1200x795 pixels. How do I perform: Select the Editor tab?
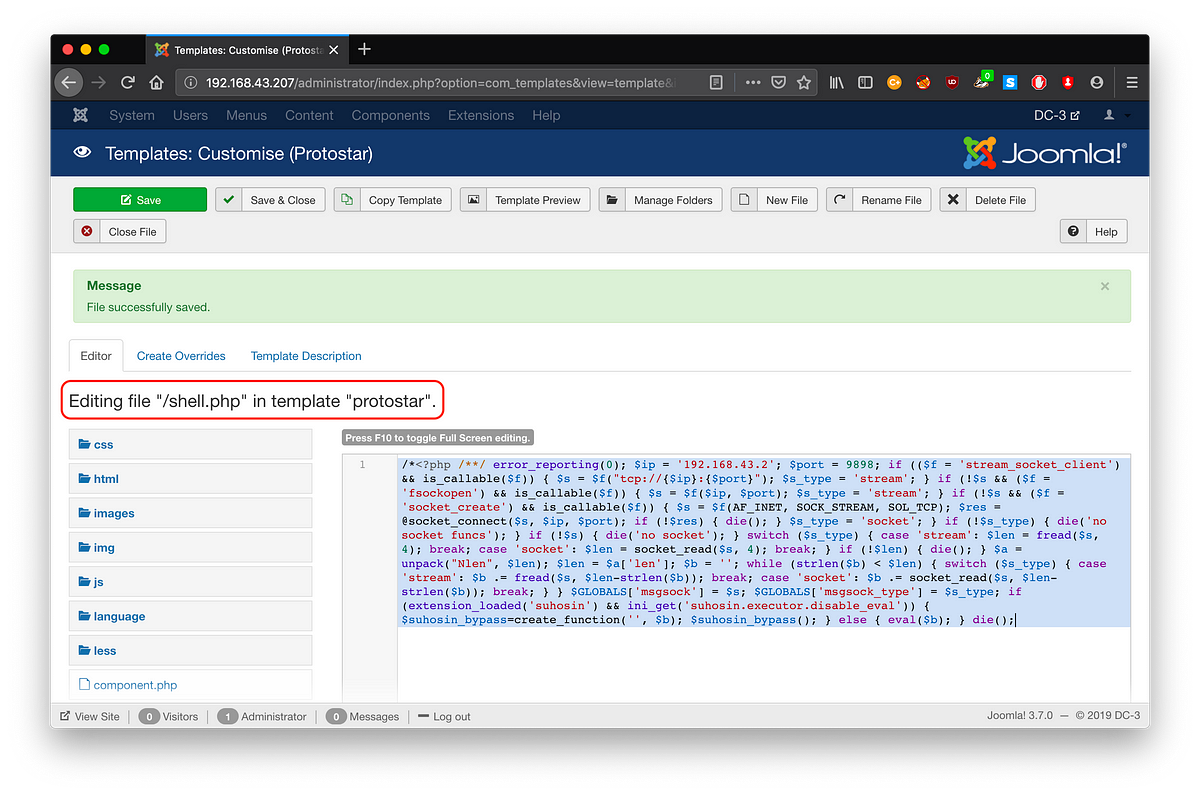click(x=96, y=356)
